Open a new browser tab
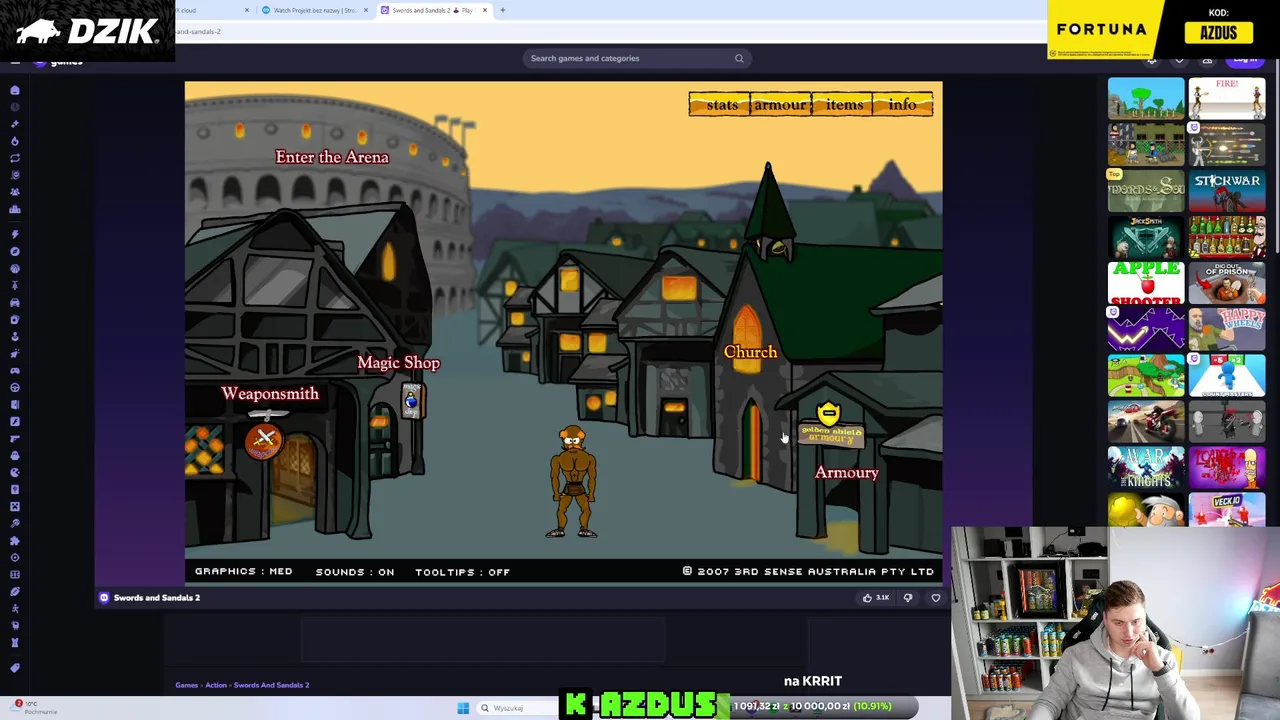1280x720 pixels. coord(503,10)
